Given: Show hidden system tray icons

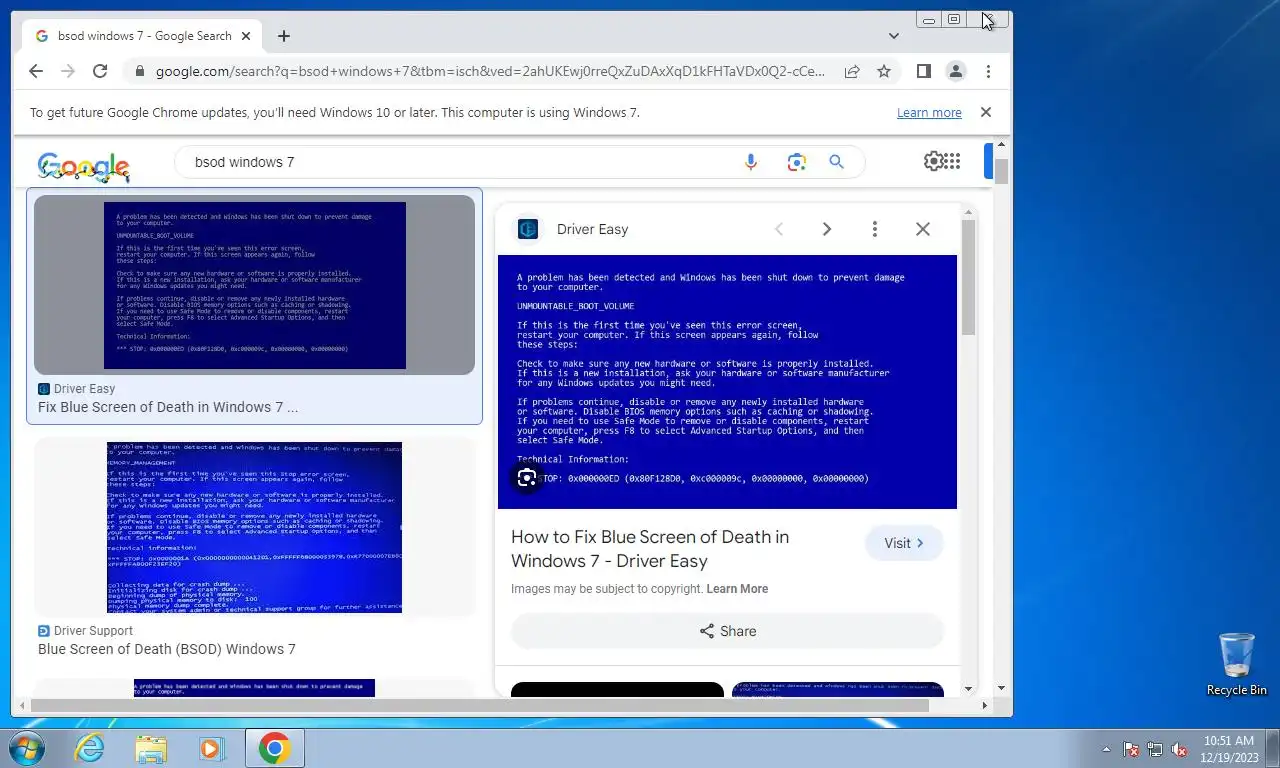Looking at the screenshot, I should [1106, 749].
